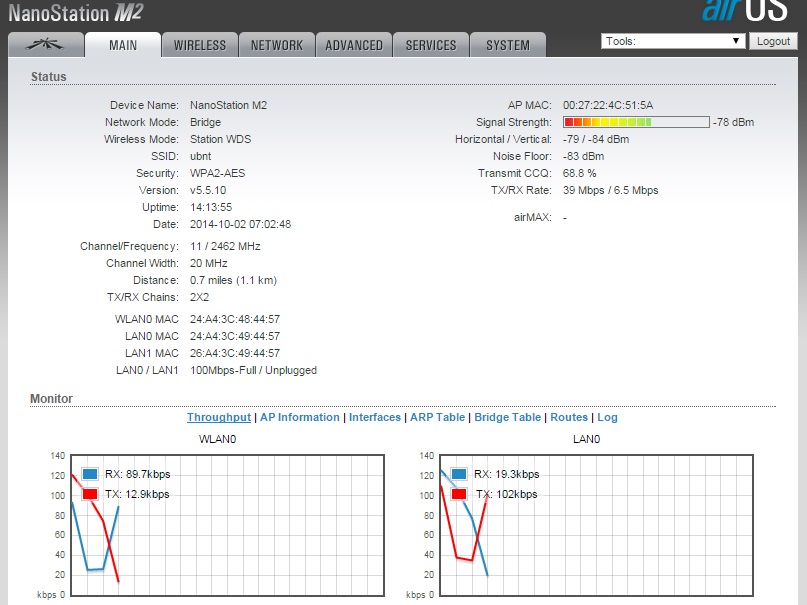This screenshot has width=807, height=605.
Task: Click the RX: 19.3kbps label in LAN0 chart
Action: pos(506,474)
